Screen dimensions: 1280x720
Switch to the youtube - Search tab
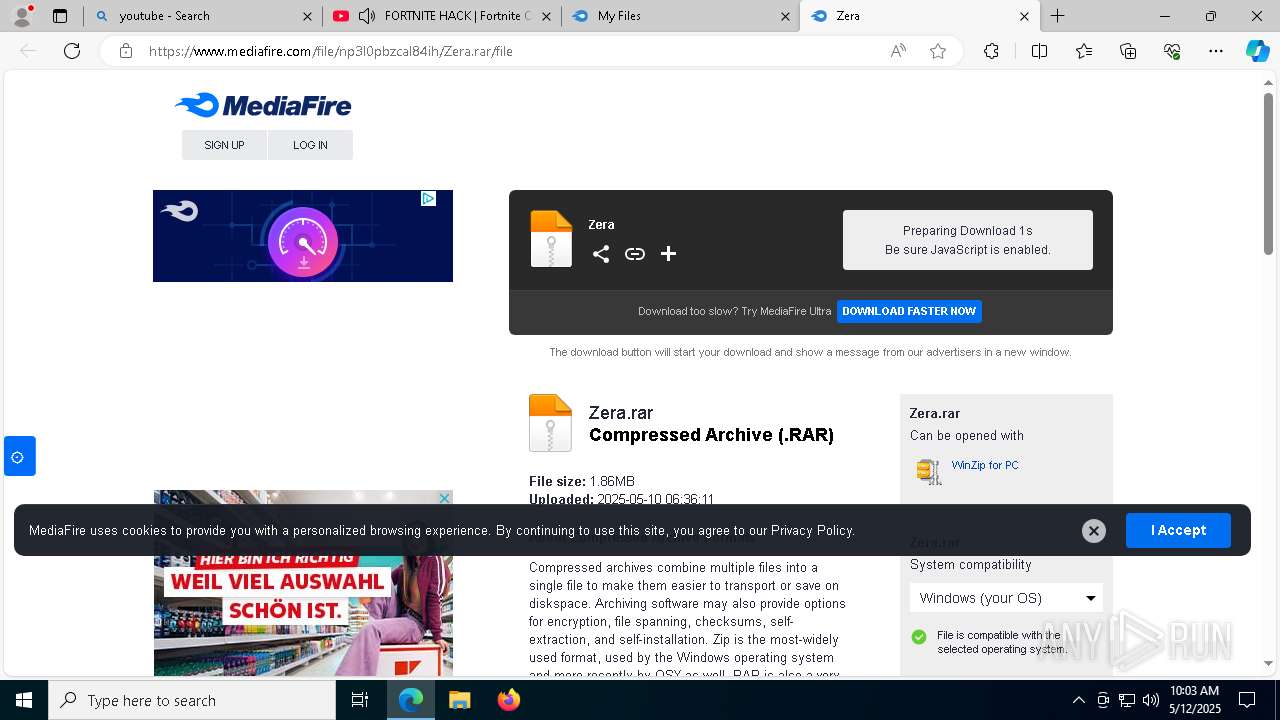pos(203,16)
